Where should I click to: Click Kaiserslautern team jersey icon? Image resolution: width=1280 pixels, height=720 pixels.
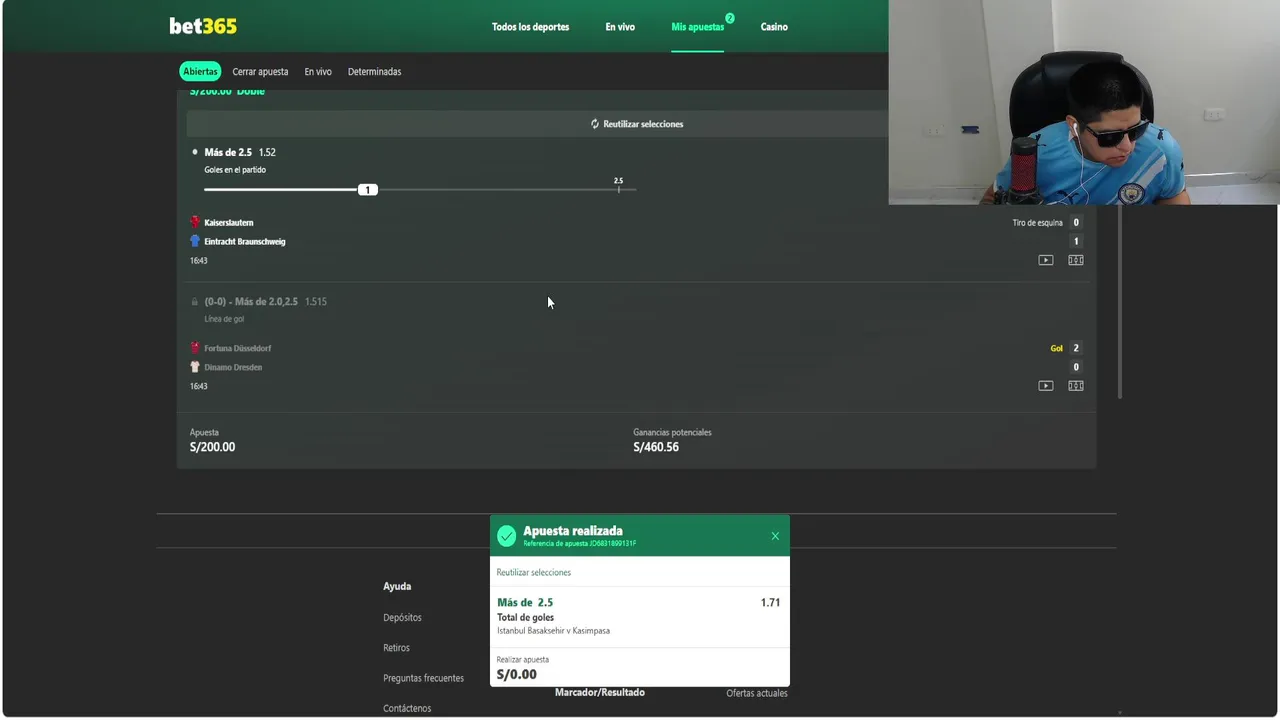[x=195, y=222]
